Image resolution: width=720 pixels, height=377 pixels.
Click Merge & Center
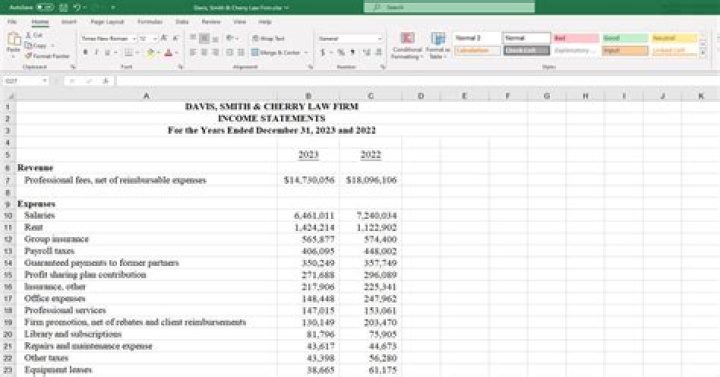click(276, 52)
